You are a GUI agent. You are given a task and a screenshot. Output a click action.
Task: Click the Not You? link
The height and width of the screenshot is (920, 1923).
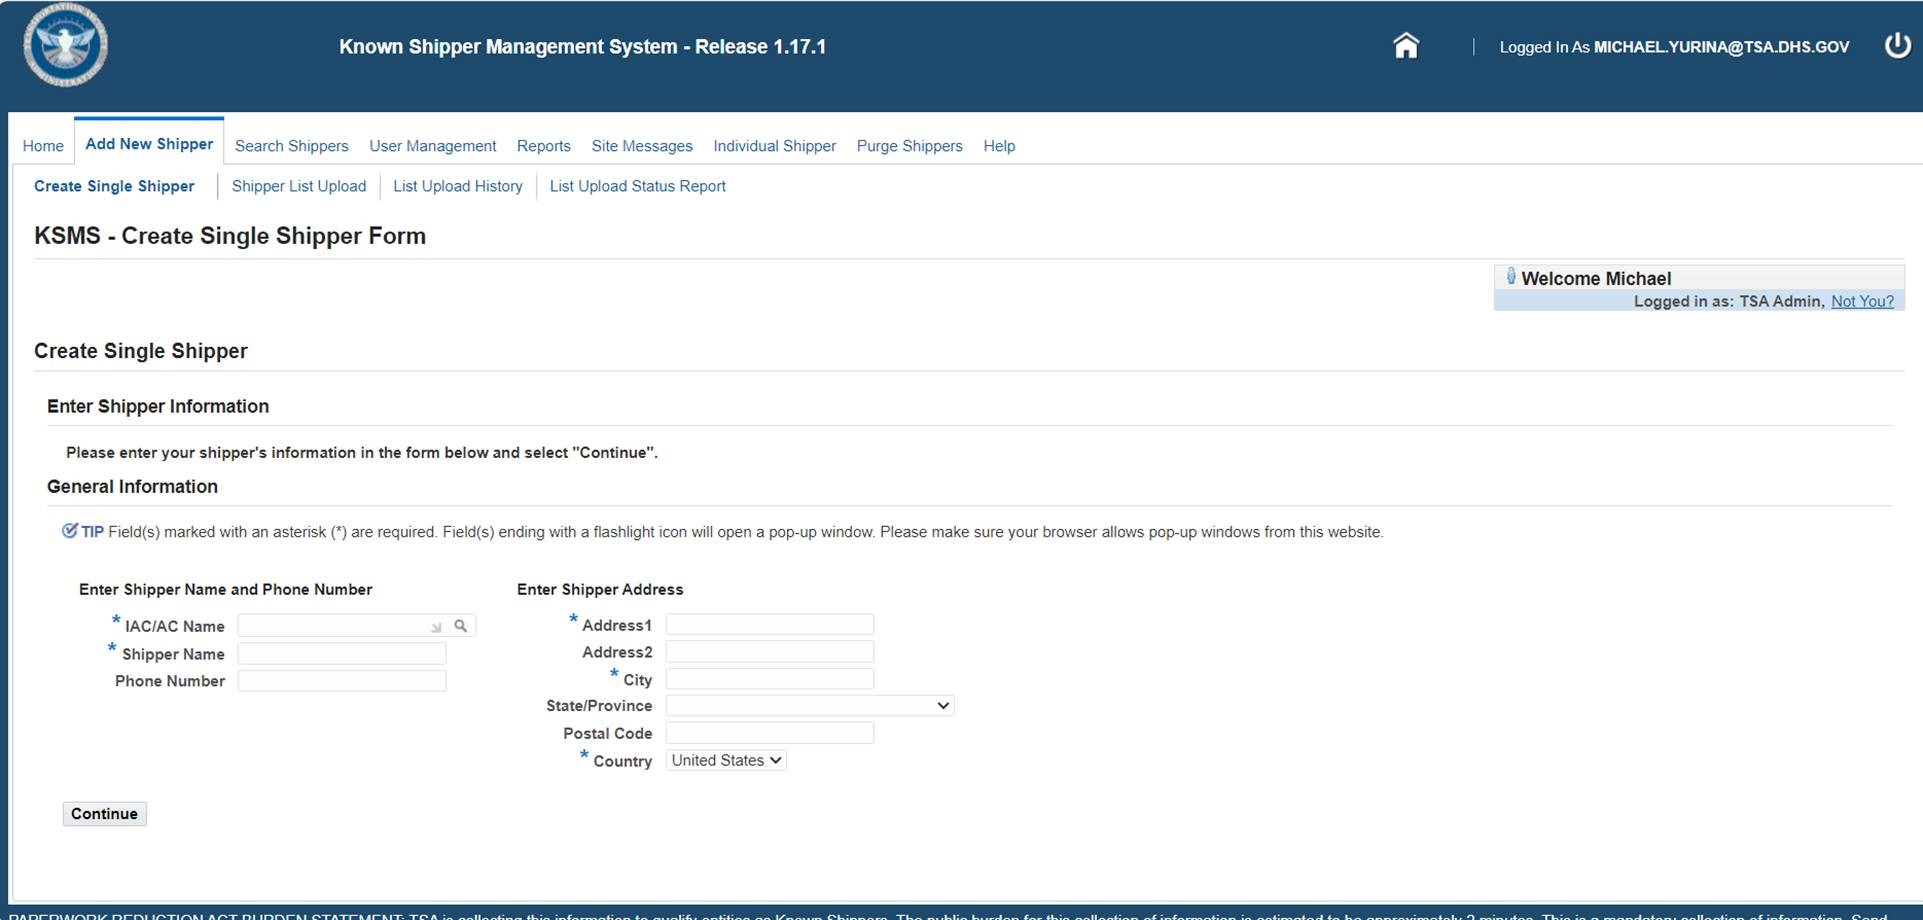(1862, 301)
